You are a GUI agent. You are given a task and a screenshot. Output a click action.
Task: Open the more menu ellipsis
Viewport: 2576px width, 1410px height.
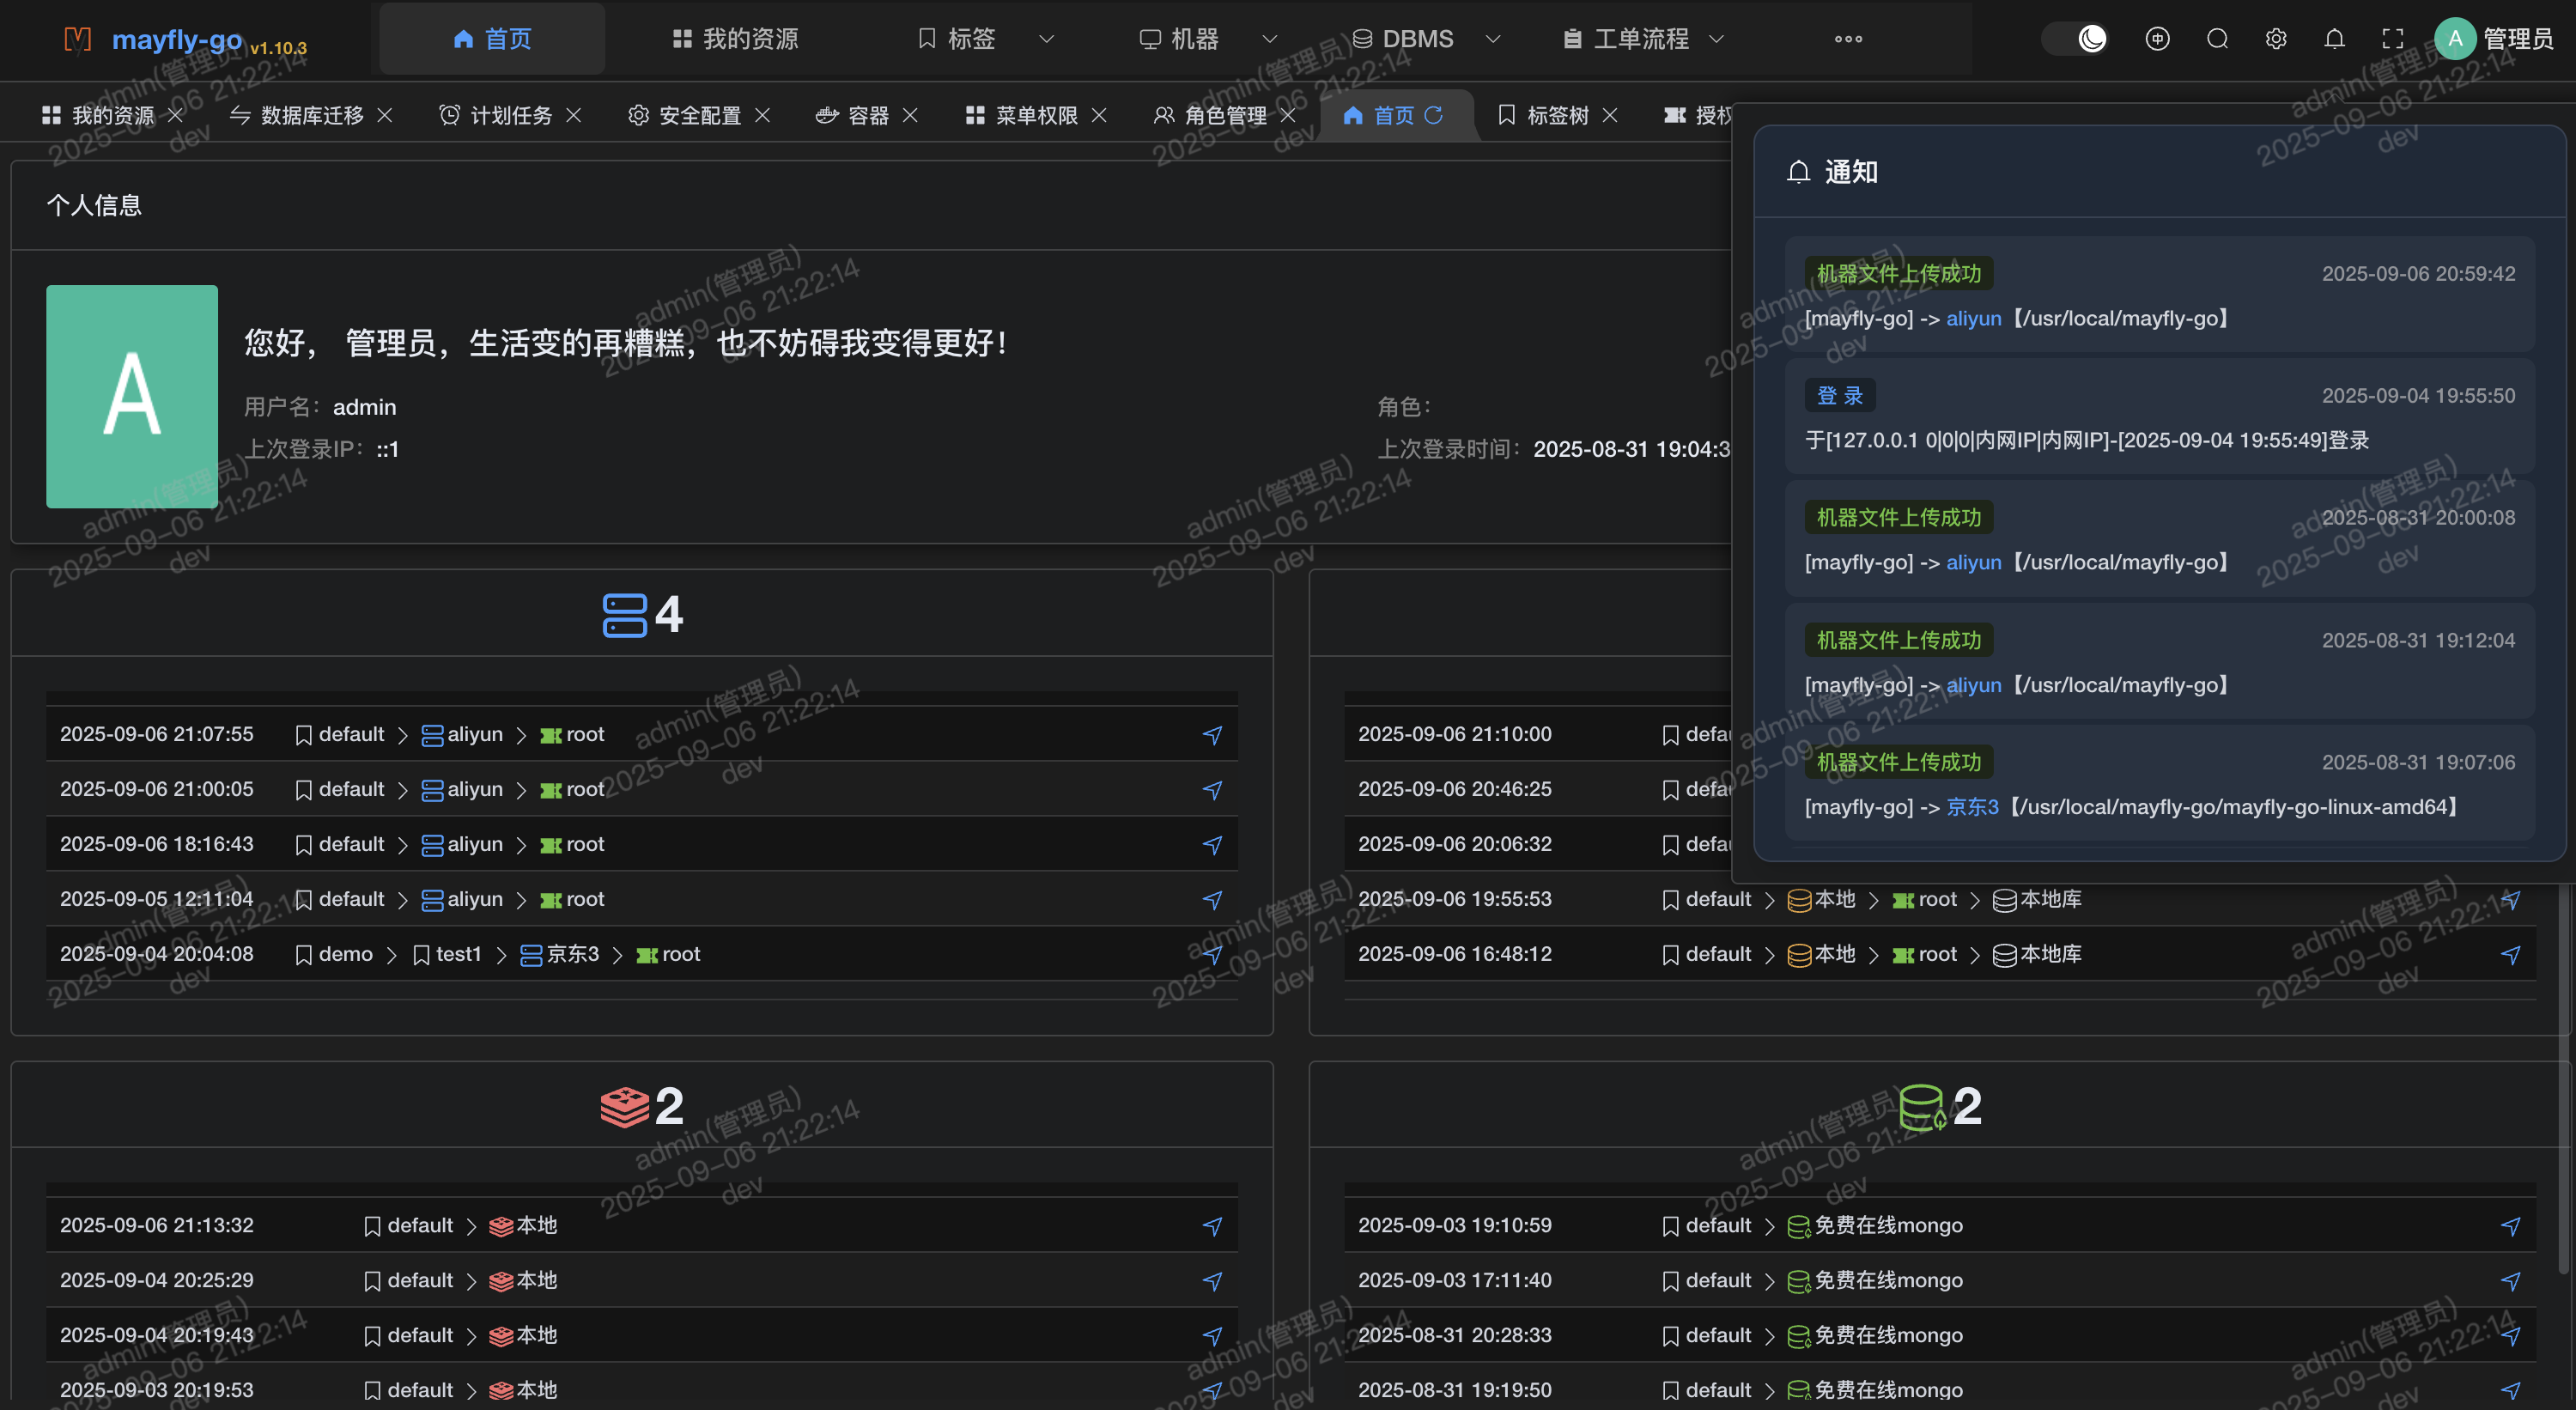tap(1848, 39)
